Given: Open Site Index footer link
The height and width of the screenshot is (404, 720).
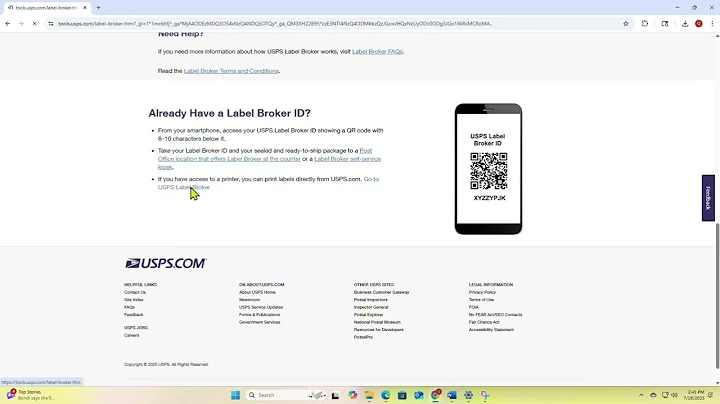Looking at the screenshot, I should tap(134, 299).
